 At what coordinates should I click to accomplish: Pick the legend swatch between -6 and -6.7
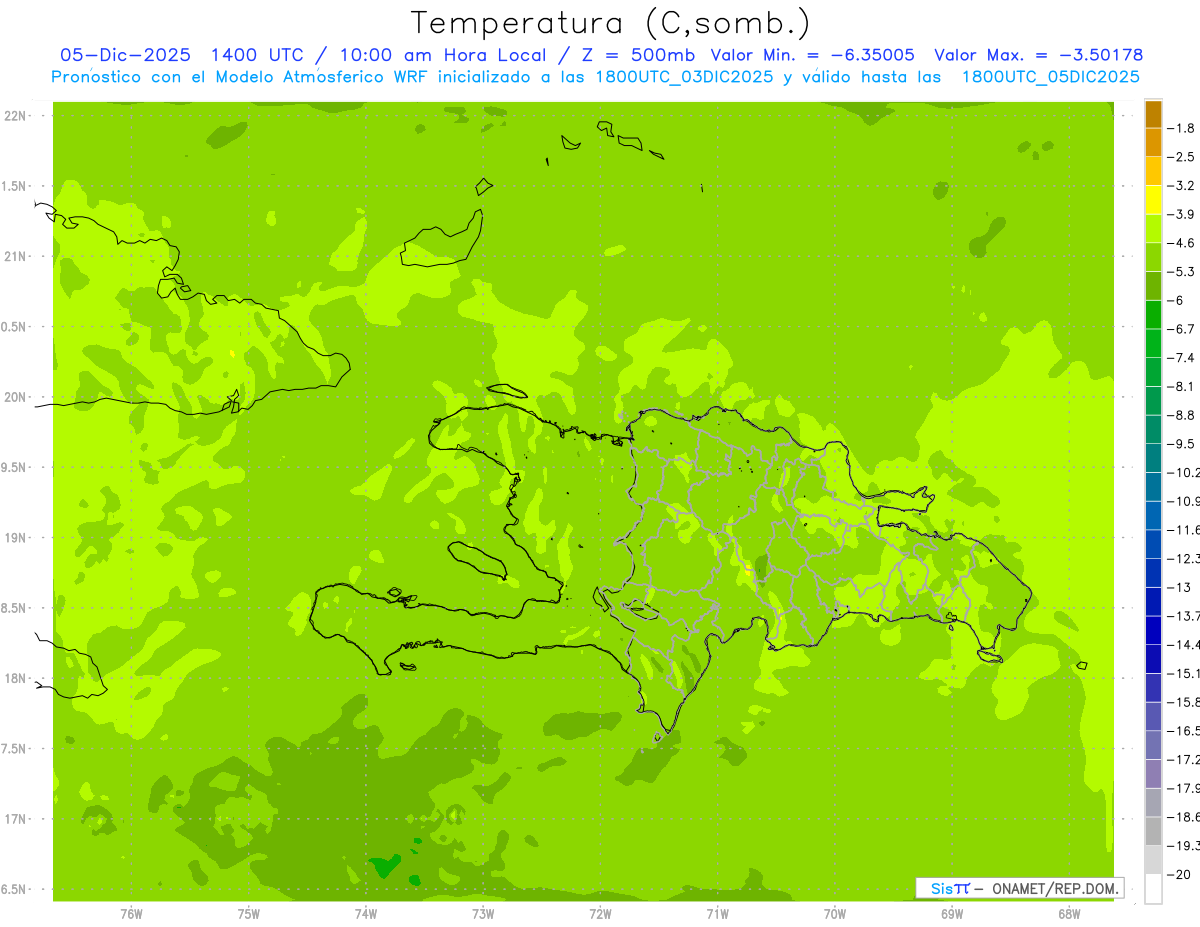[1153, 315]
